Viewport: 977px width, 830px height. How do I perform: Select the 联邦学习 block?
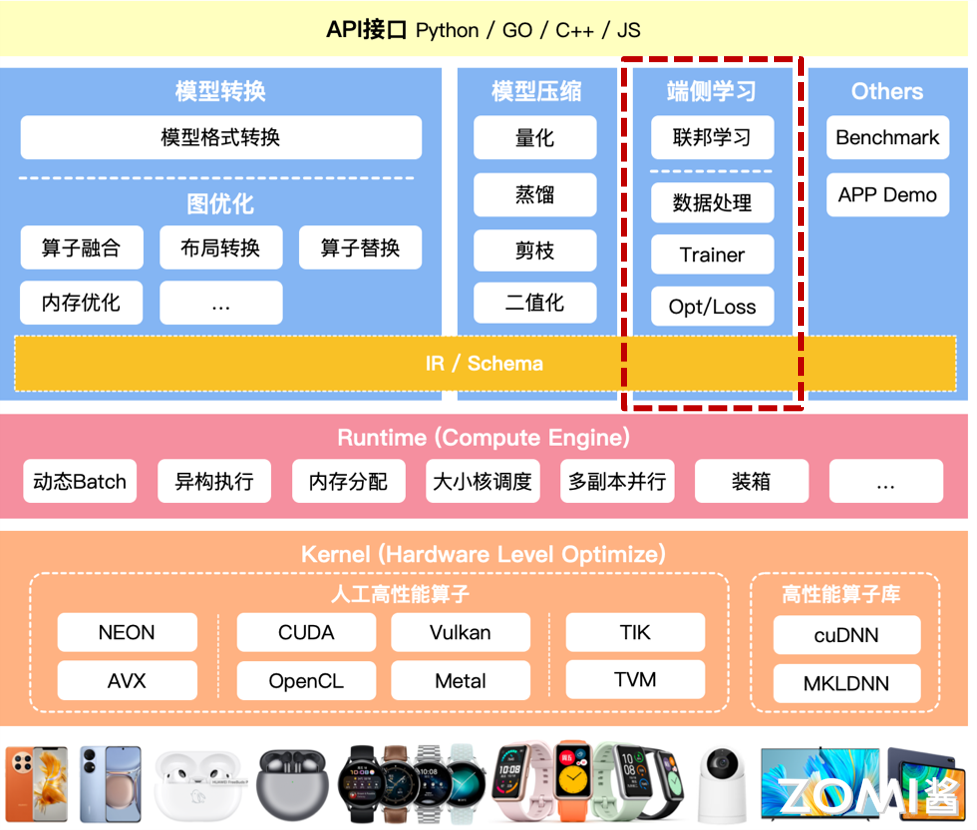click(x=712, y=138)
